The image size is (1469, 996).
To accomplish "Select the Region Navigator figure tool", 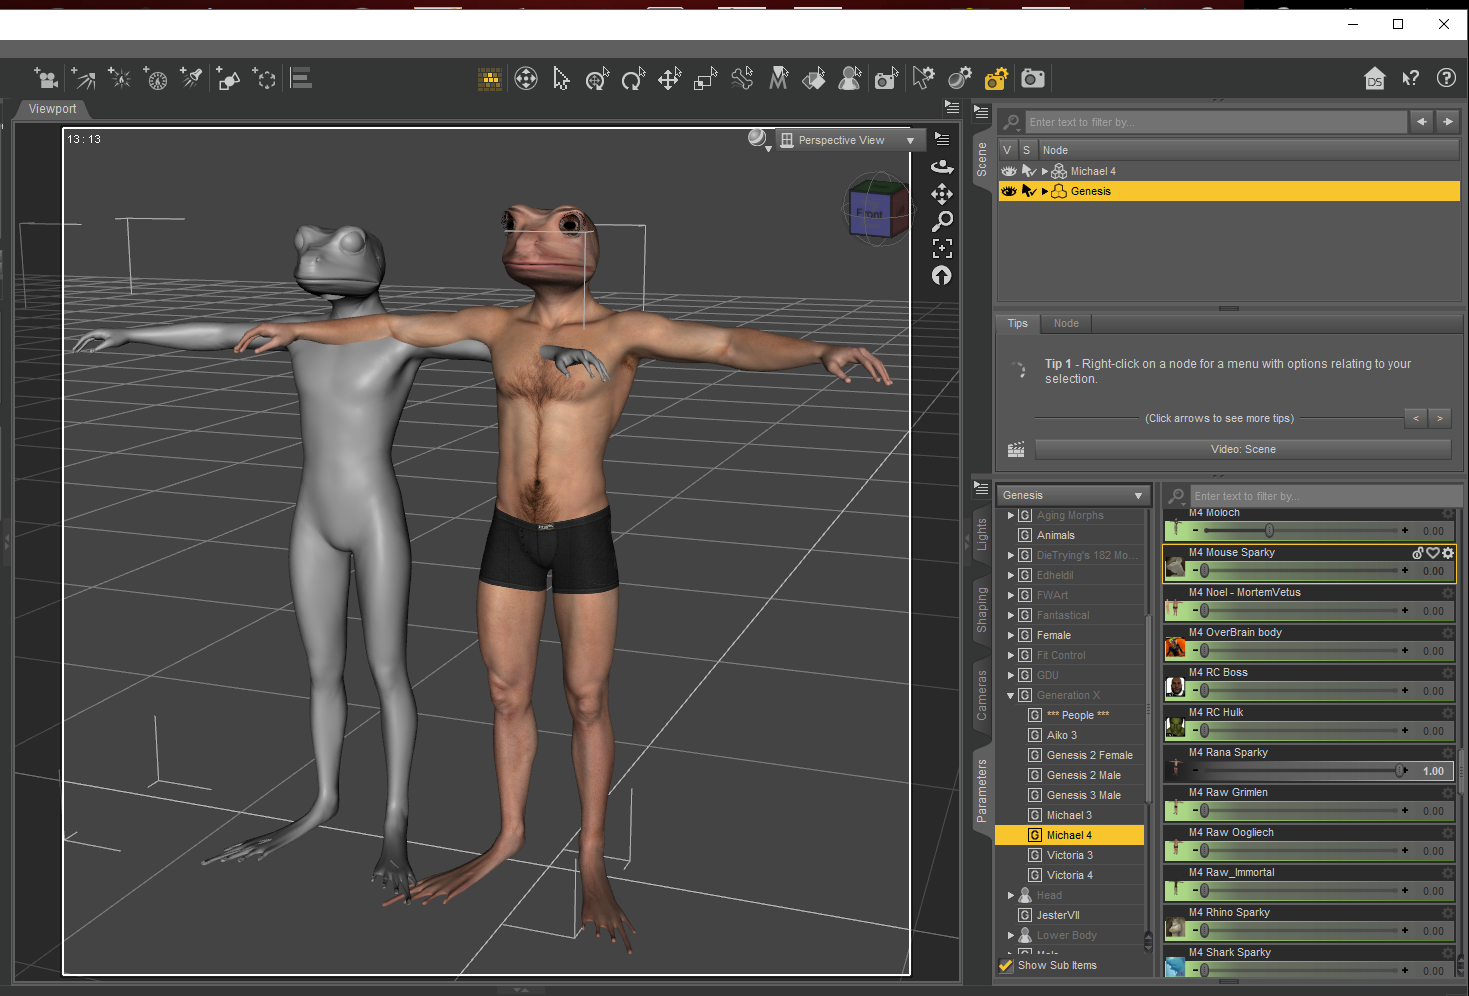I will coord(850,79).
